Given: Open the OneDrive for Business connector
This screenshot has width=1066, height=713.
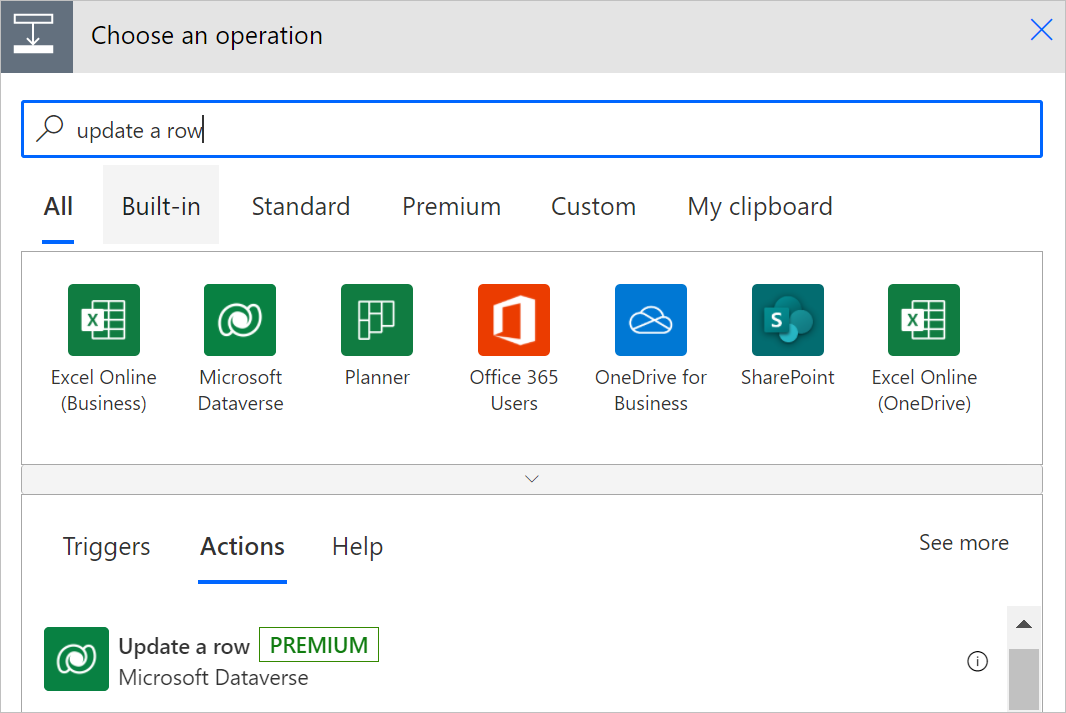Looking at the screenshot, I should tap(650, 320).
